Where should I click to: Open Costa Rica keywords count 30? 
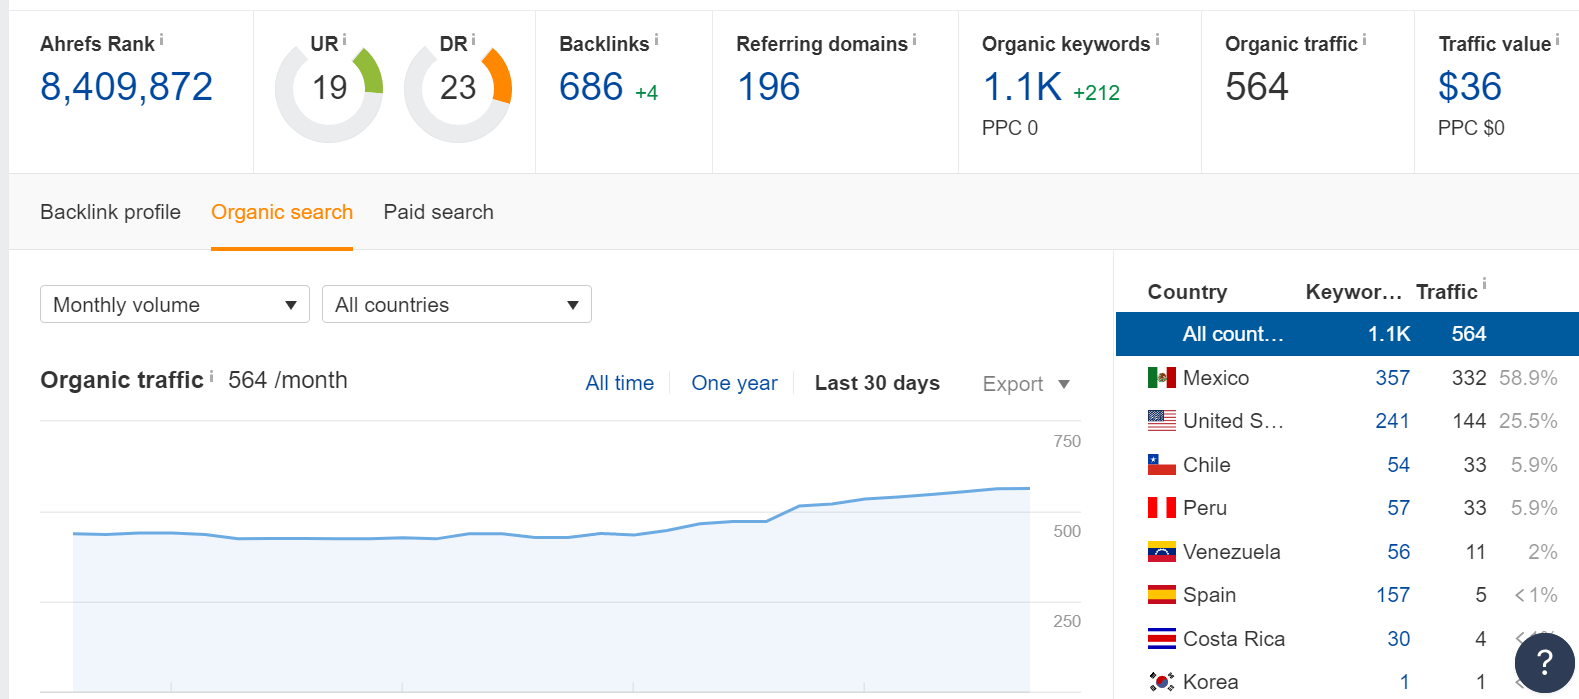1398,639
